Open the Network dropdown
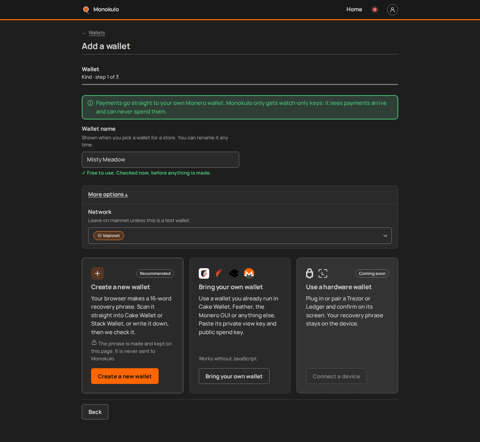The image size is (480, 442). (240, 236)
